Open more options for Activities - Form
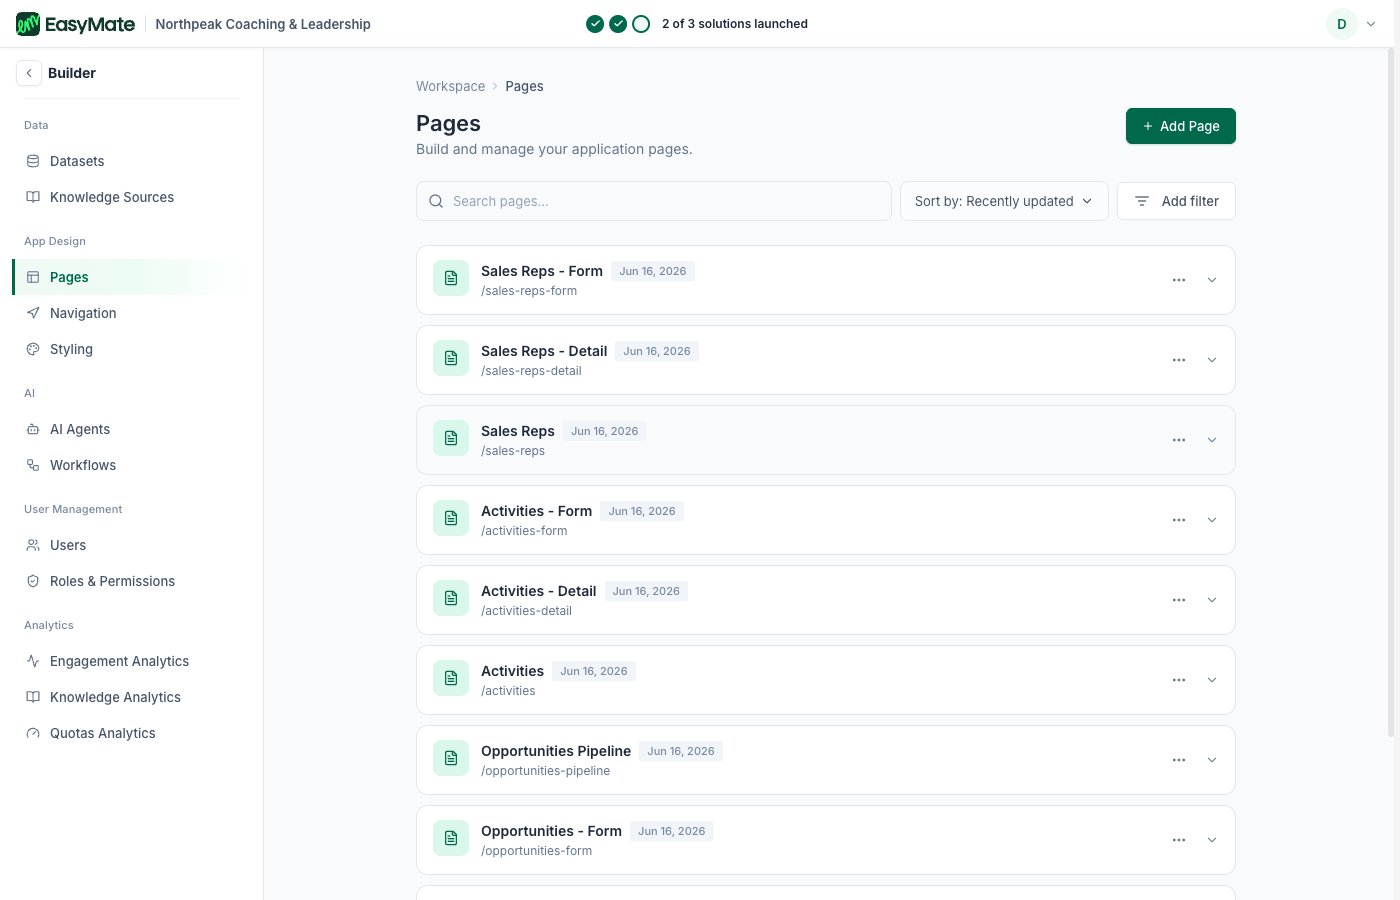 tap(1179, 520)
